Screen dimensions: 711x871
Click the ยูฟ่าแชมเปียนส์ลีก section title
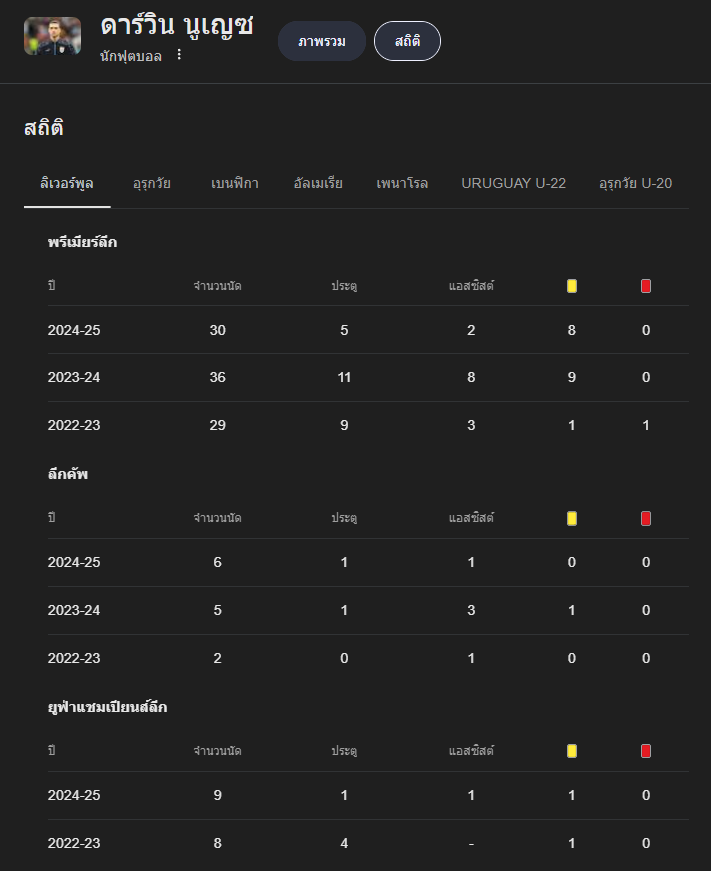click(107, 707)
